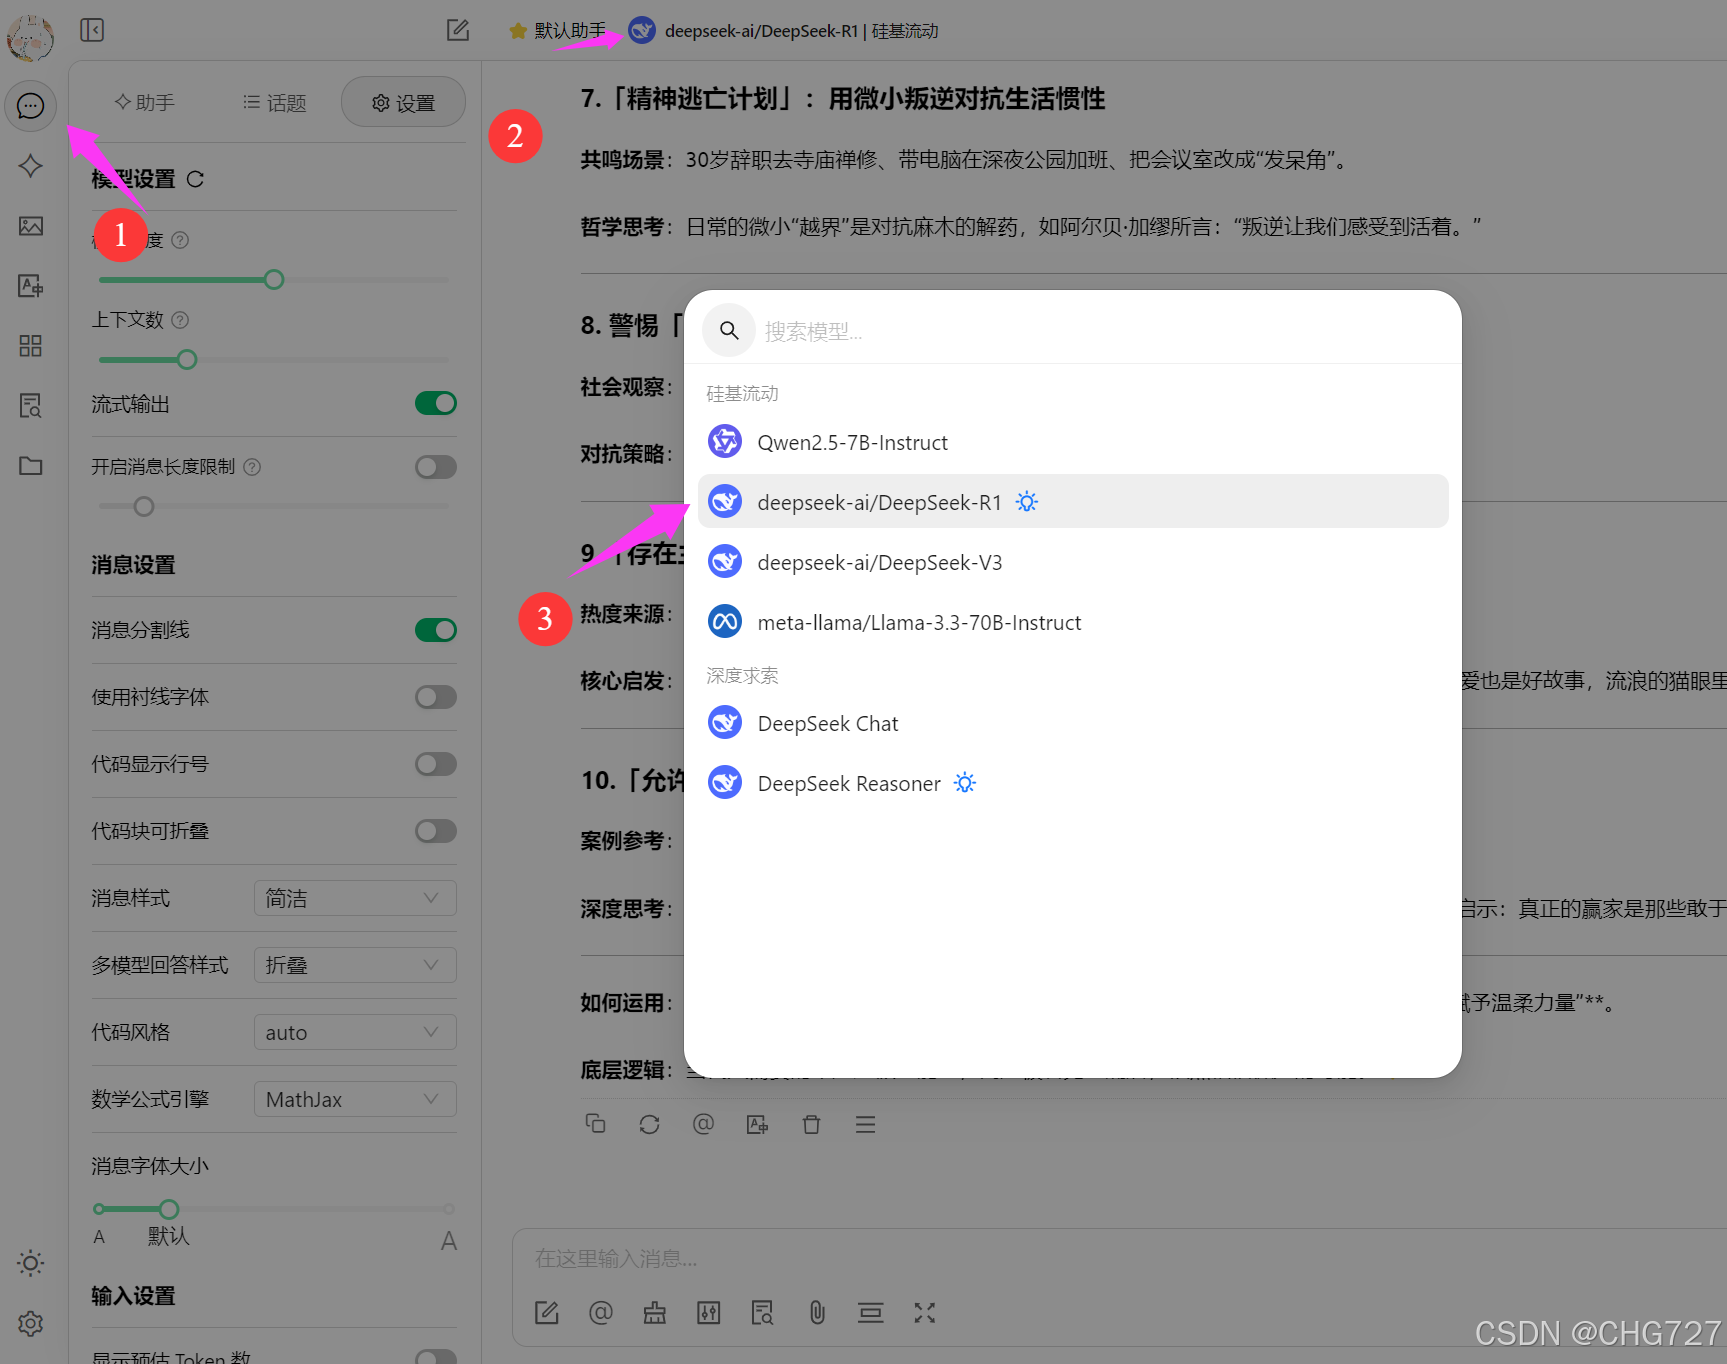Switch to the 话题 tab
This screenshot has height=1364, width=1727.
pyautogui.click(x=274, y=102)
